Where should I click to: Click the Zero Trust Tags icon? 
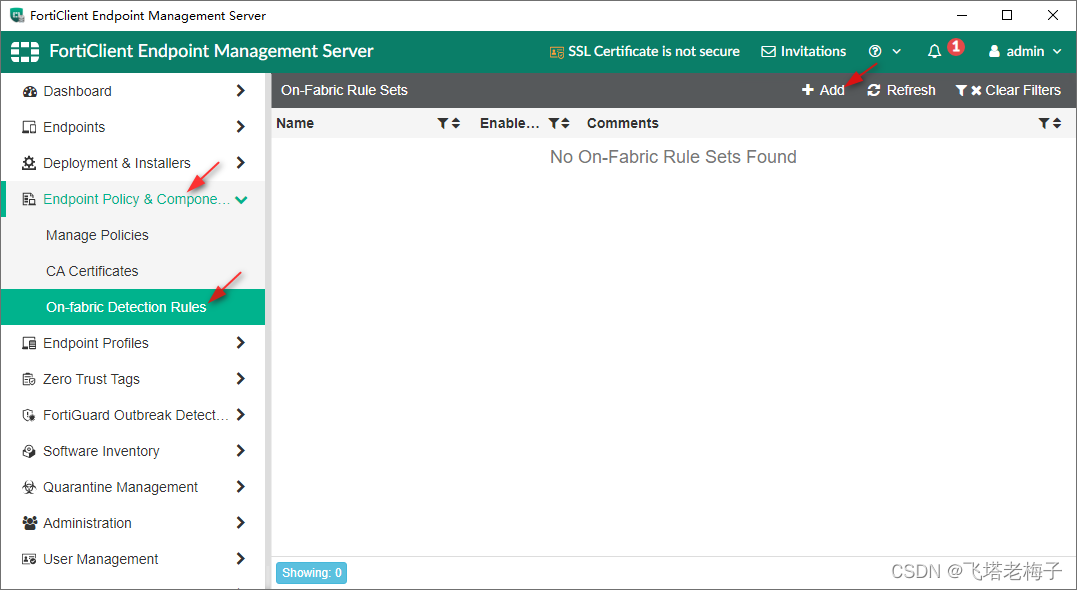(x=30, y=379)
